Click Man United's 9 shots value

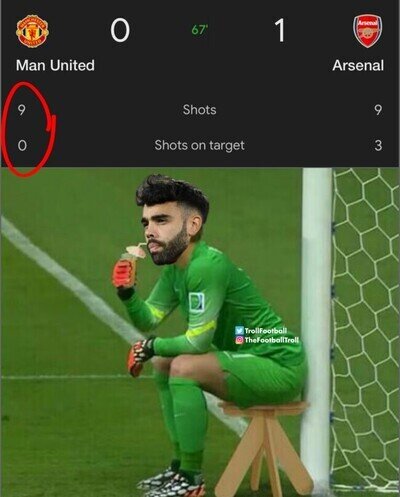pyautogui.click(x=22, y=110)
